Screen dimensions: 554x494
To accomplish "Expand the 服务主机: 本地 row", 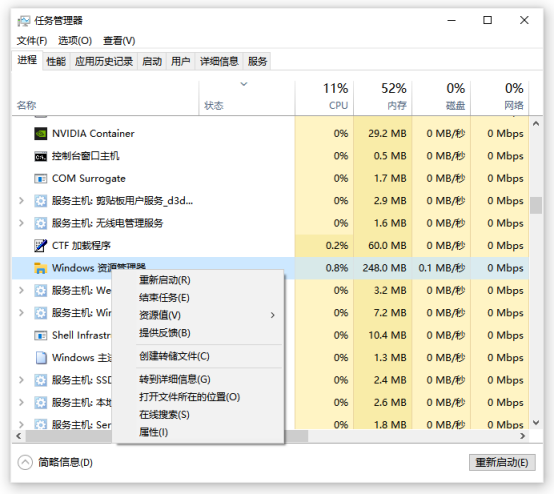I will coord(21,402).
